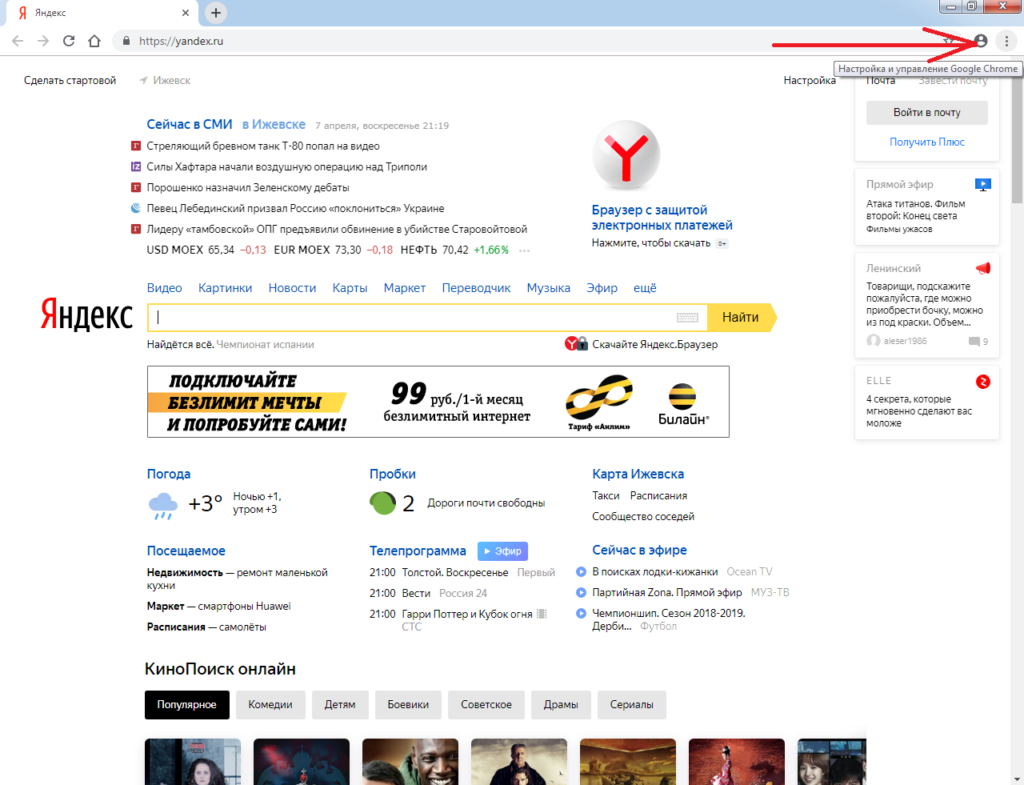1024x785 pixels.
Task: Open the Маркет service tab
Action: (x=404, y=288)
